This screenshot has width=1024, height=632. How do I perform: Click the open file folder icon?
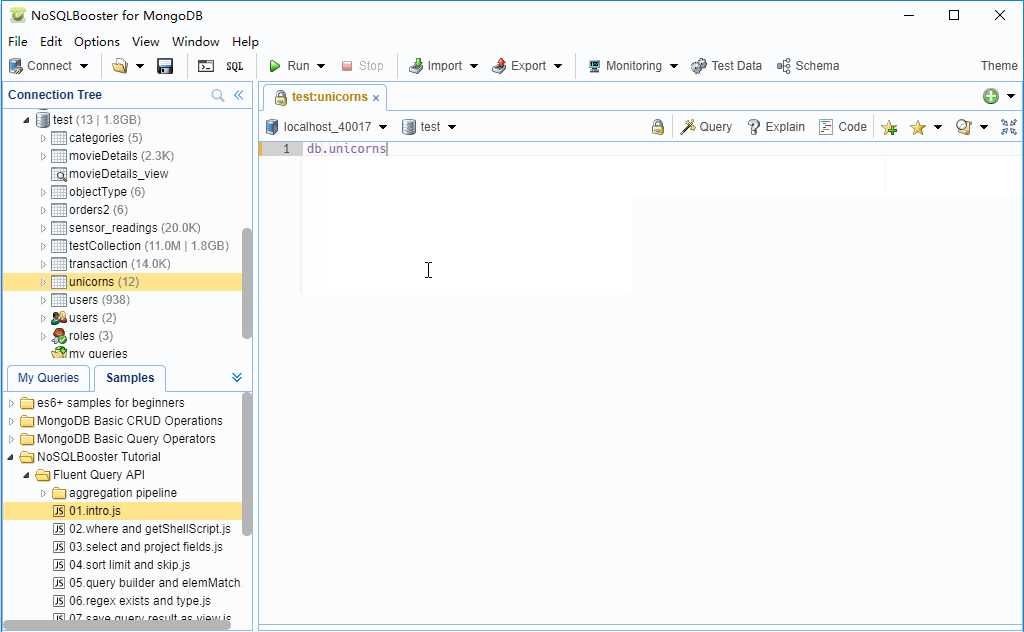pyautogui.click(x=120, y=66)
